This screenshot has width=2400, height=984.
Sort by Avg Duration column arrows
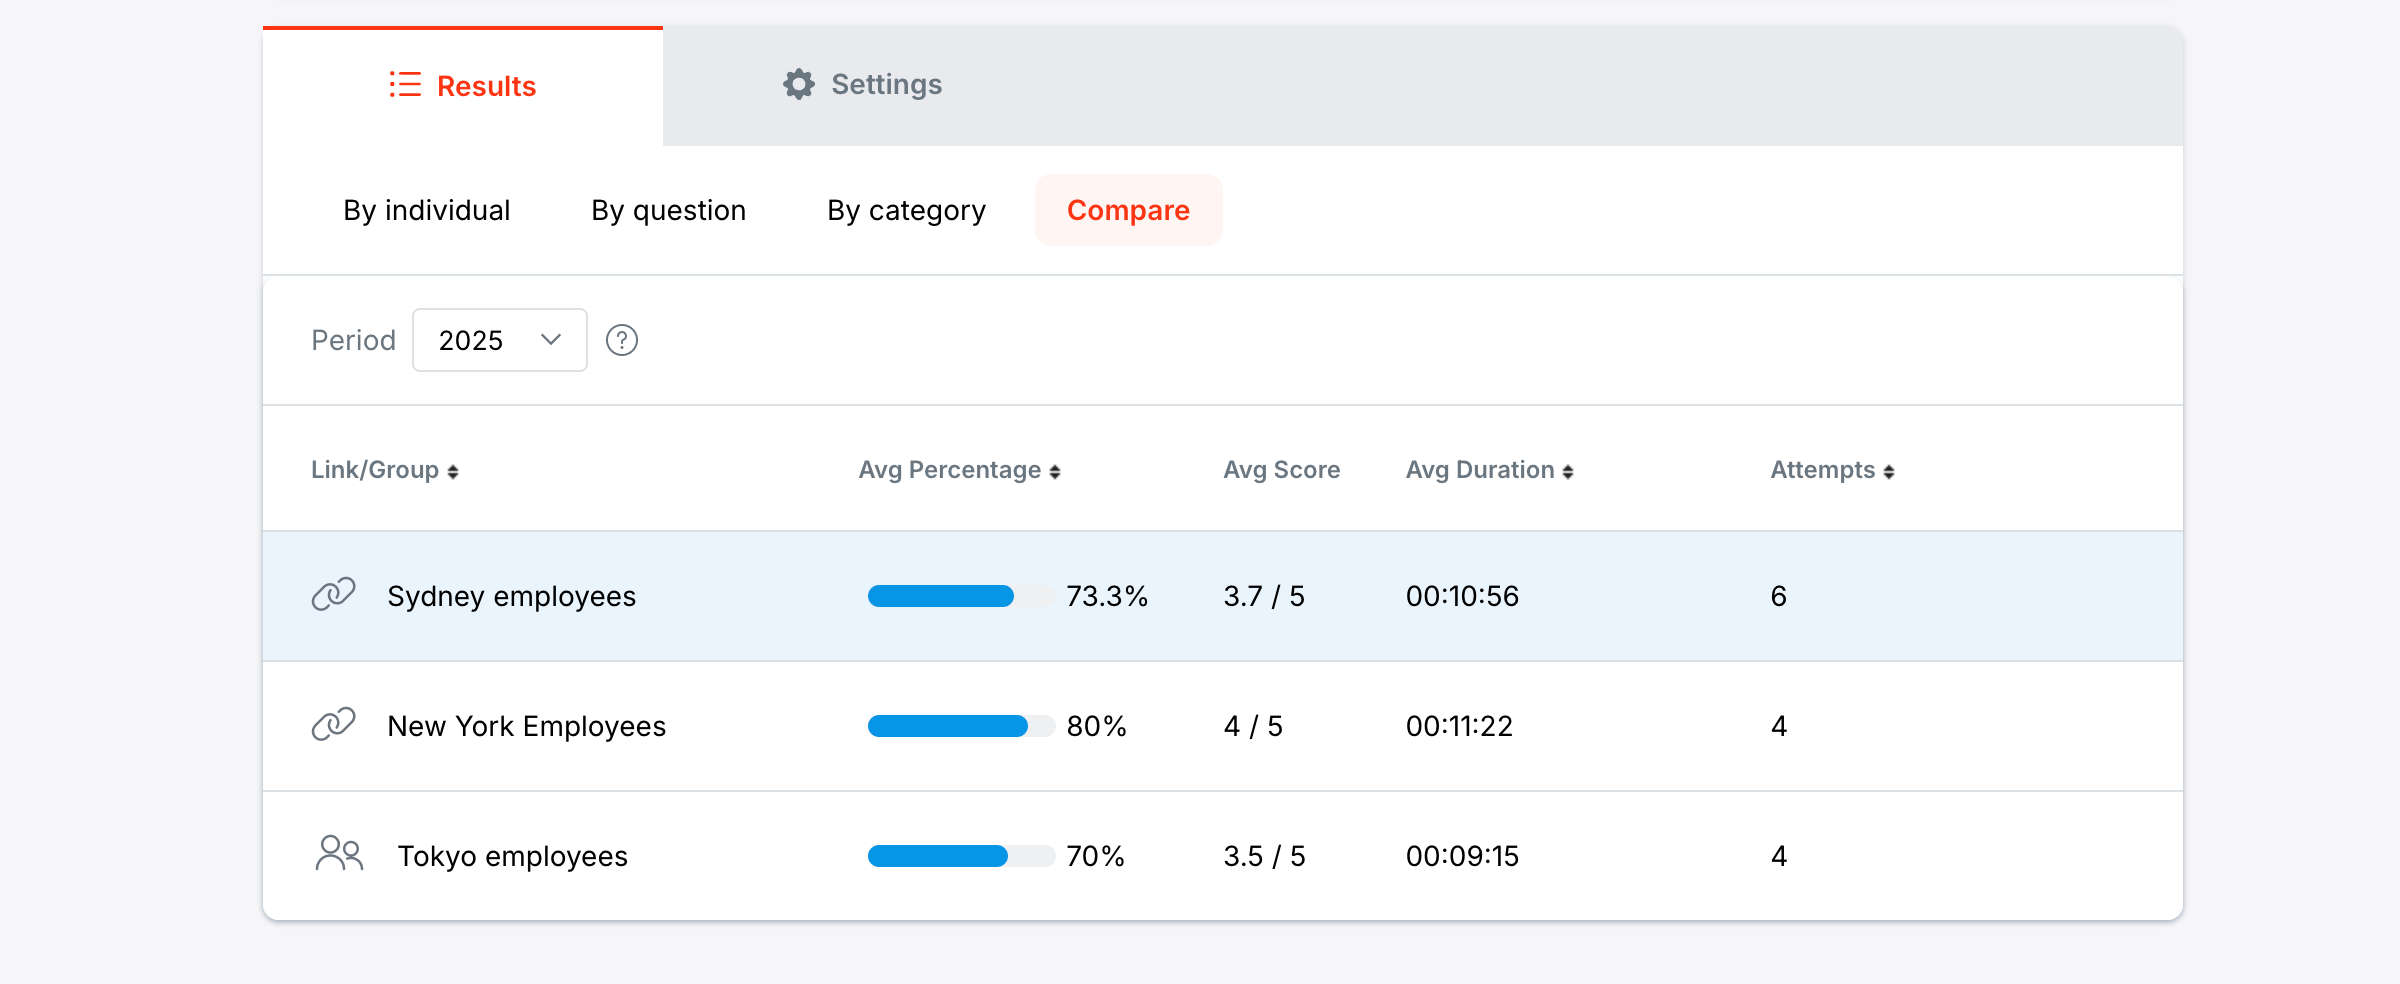[x=1568, y=472]
